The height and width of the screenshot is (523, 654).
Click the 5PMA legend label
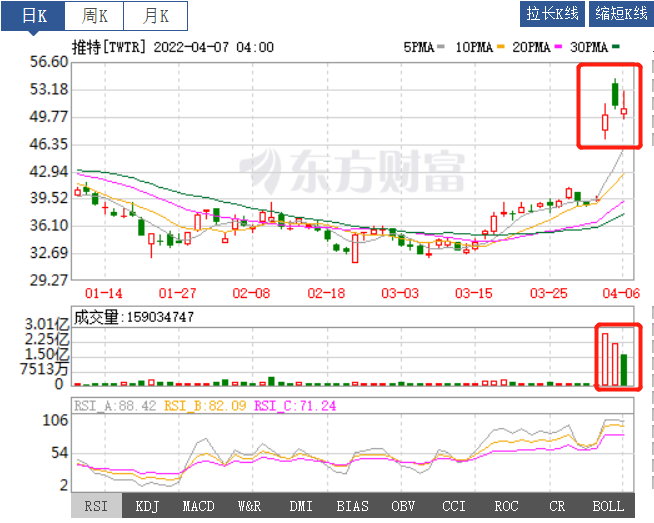pos(419,47)
